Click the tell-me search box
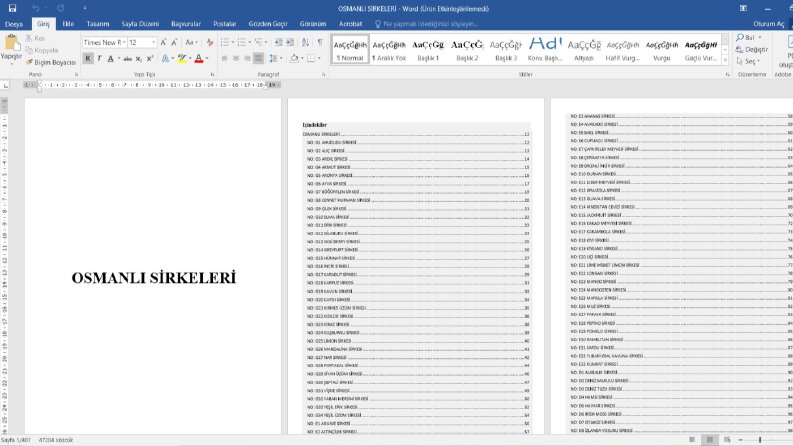 (426, 24)
